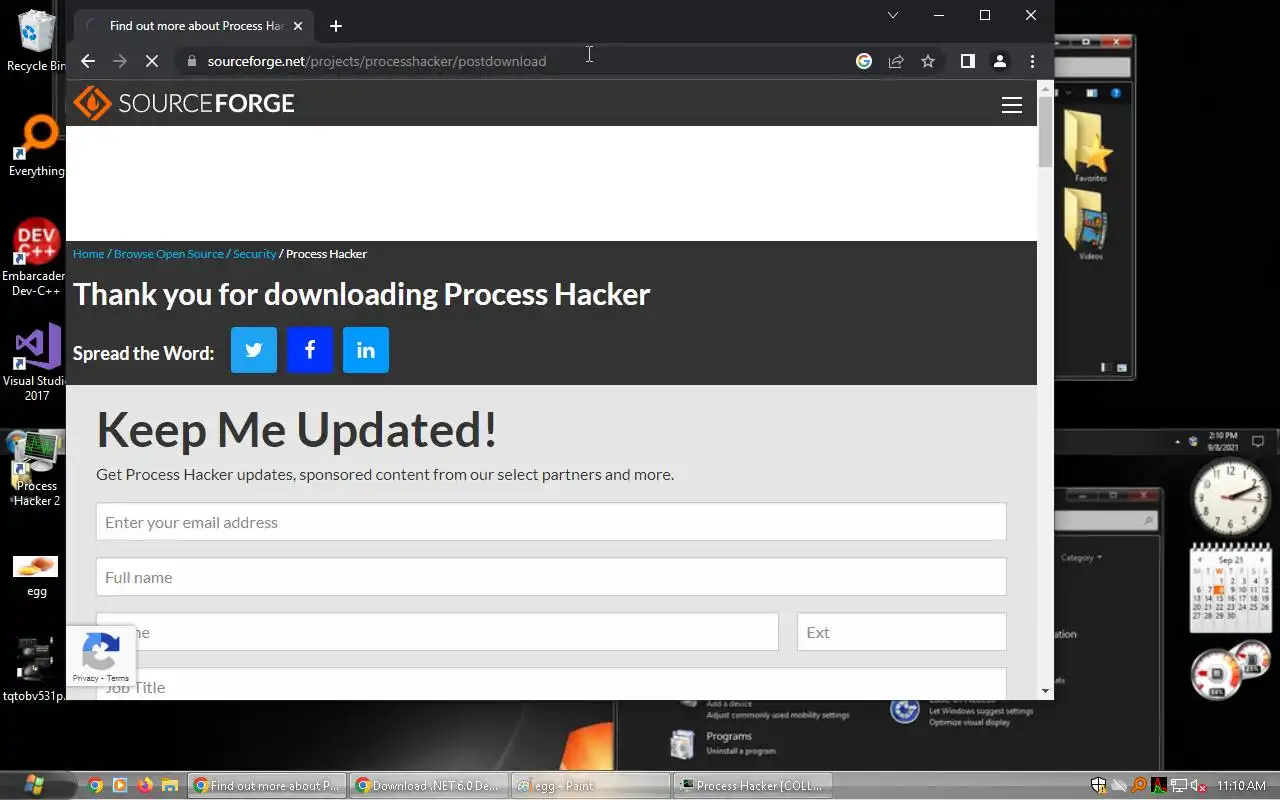This screenshot has height=800, width=1280.
Task: Select Visual Studio 2017 desktop icon
Action: pyautogui.click(x=36, y=362)
